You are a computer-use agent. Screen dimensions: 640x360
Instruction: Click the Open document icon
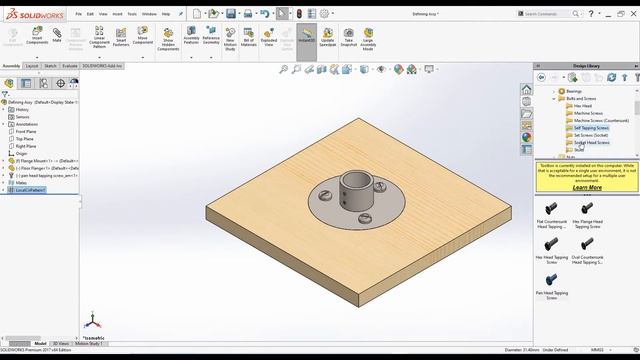(213, 14)
